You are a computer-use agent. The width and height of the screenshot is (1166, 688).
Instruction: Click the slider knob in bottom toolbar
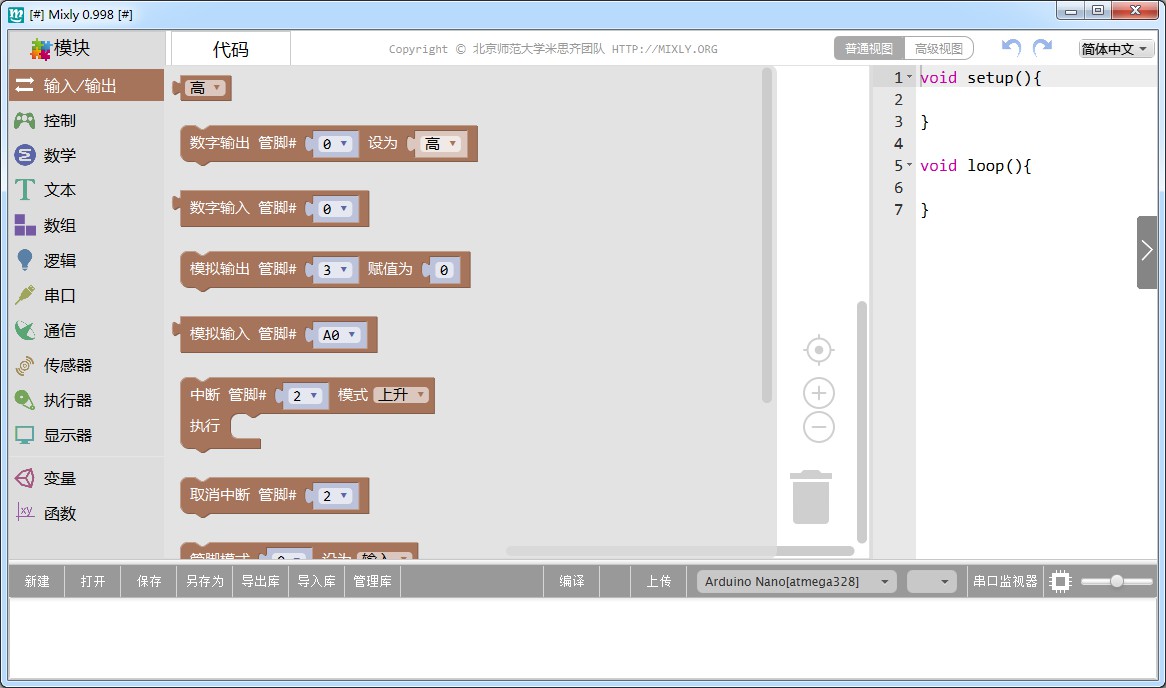1116,582
